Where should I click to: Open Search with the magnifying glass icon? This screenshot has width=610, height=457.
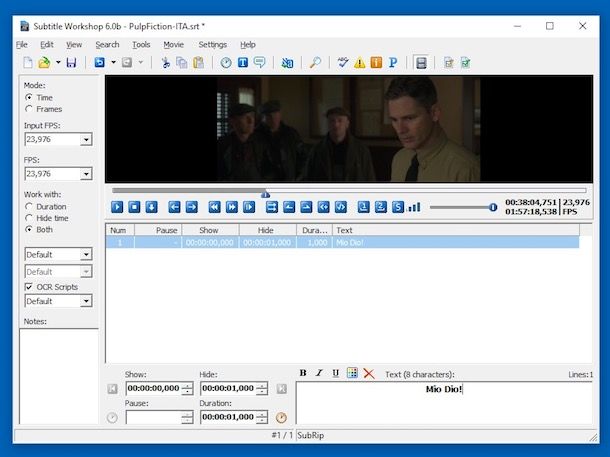pyautogui.click(x=315, y=63)
